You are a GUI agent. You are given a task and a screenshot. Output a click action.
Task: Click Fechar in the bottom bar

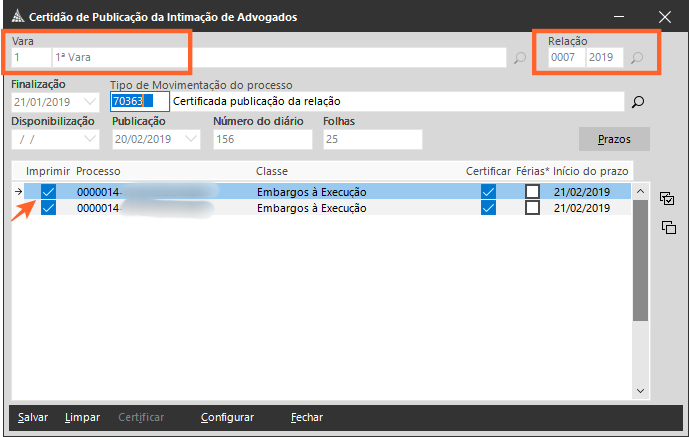[307, 417]
